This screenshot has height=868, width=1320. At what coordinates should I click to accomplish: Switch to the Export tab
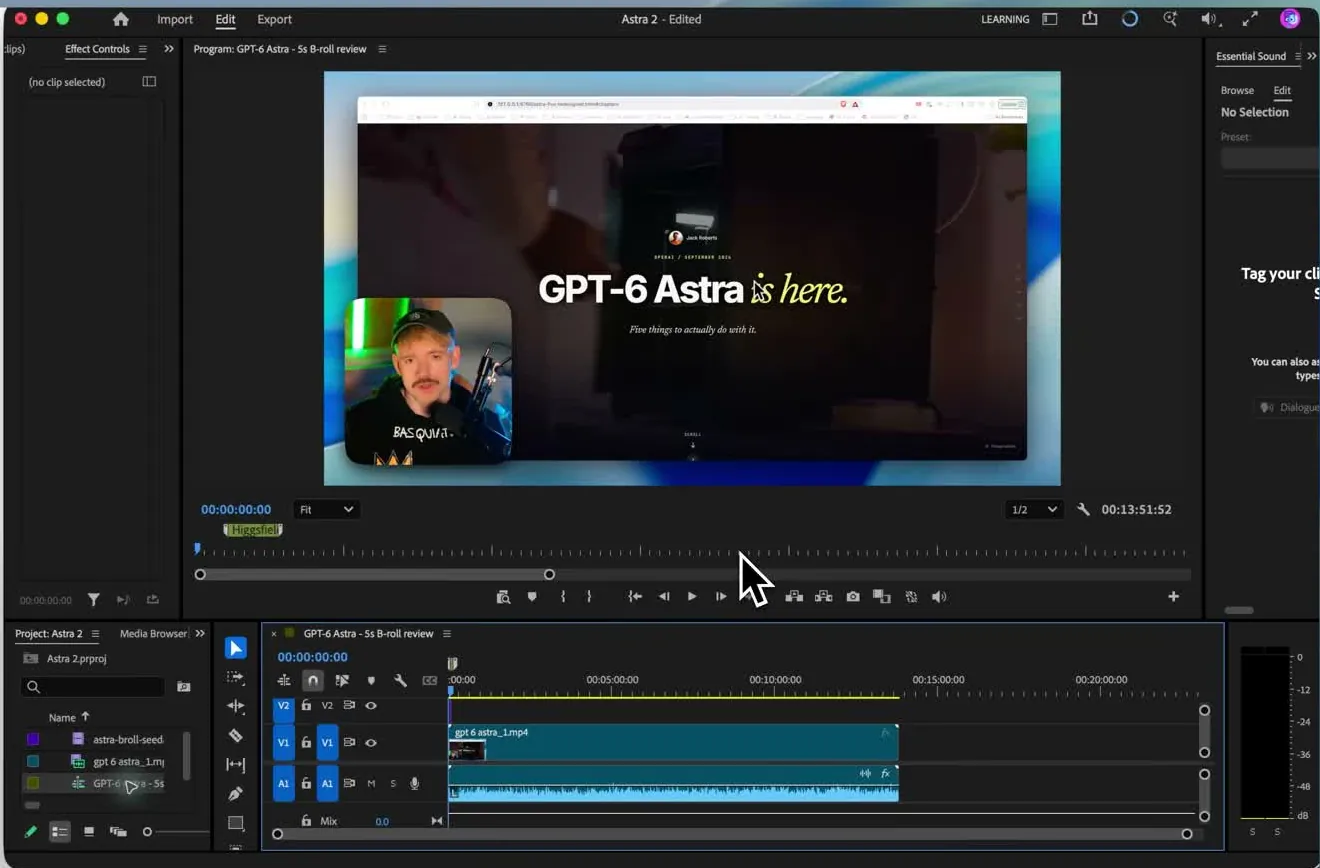pos(274,19)
